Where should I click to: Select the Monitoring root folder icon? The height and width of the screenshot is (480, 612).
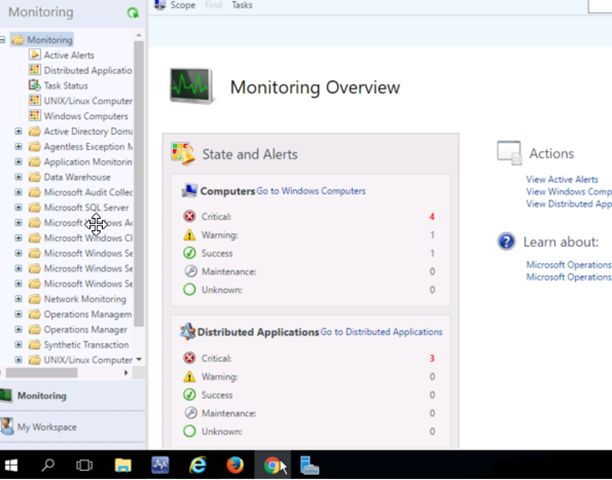click(18, 40)
